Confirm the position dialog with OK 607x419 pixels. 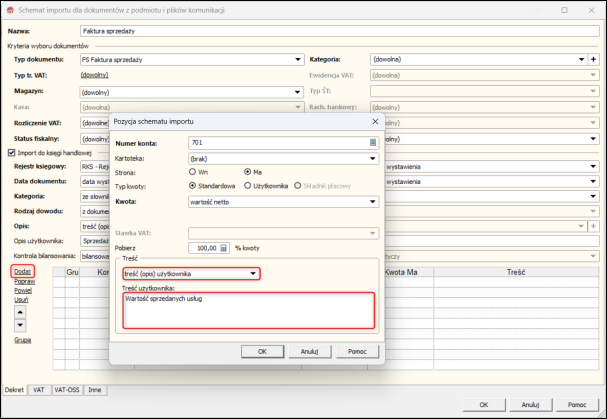[x=262, y=352]
